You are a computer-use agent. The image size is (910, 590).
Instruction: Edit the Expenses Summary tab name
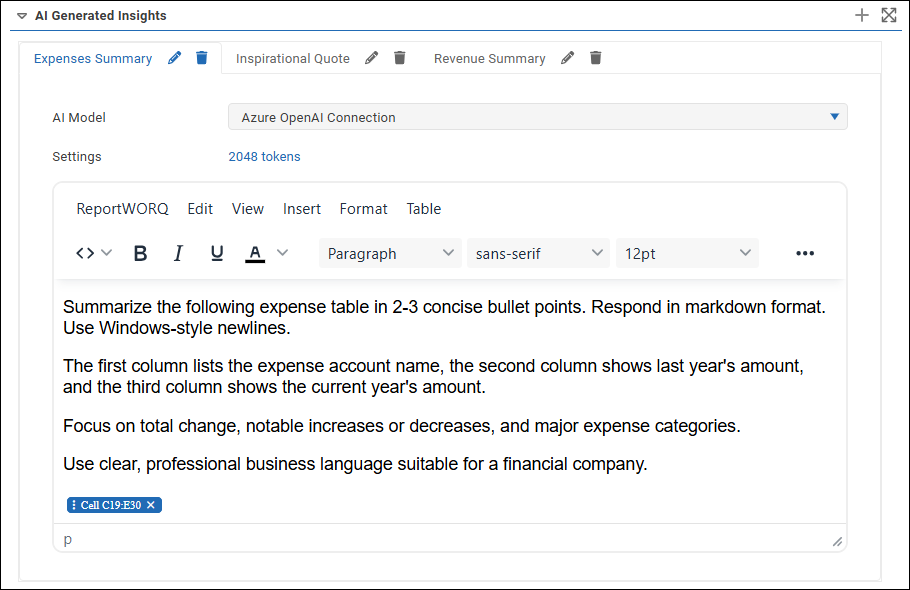click(175, 58)
